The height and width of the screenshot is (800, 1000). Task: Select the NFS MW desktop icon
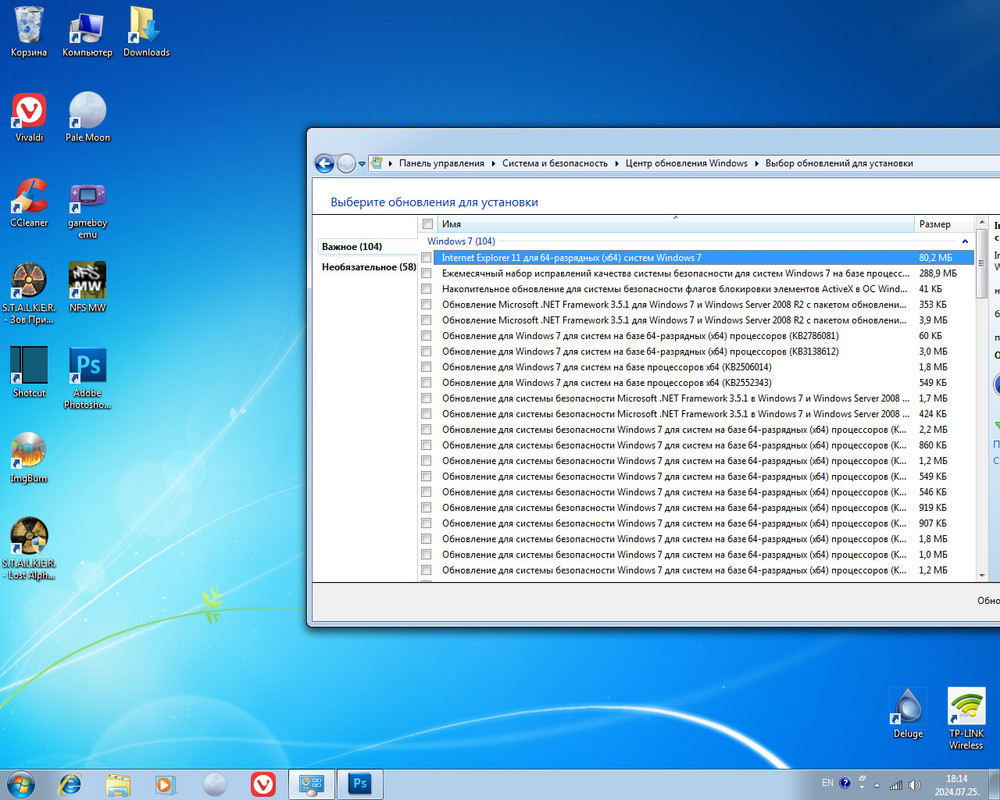(87, 287)
